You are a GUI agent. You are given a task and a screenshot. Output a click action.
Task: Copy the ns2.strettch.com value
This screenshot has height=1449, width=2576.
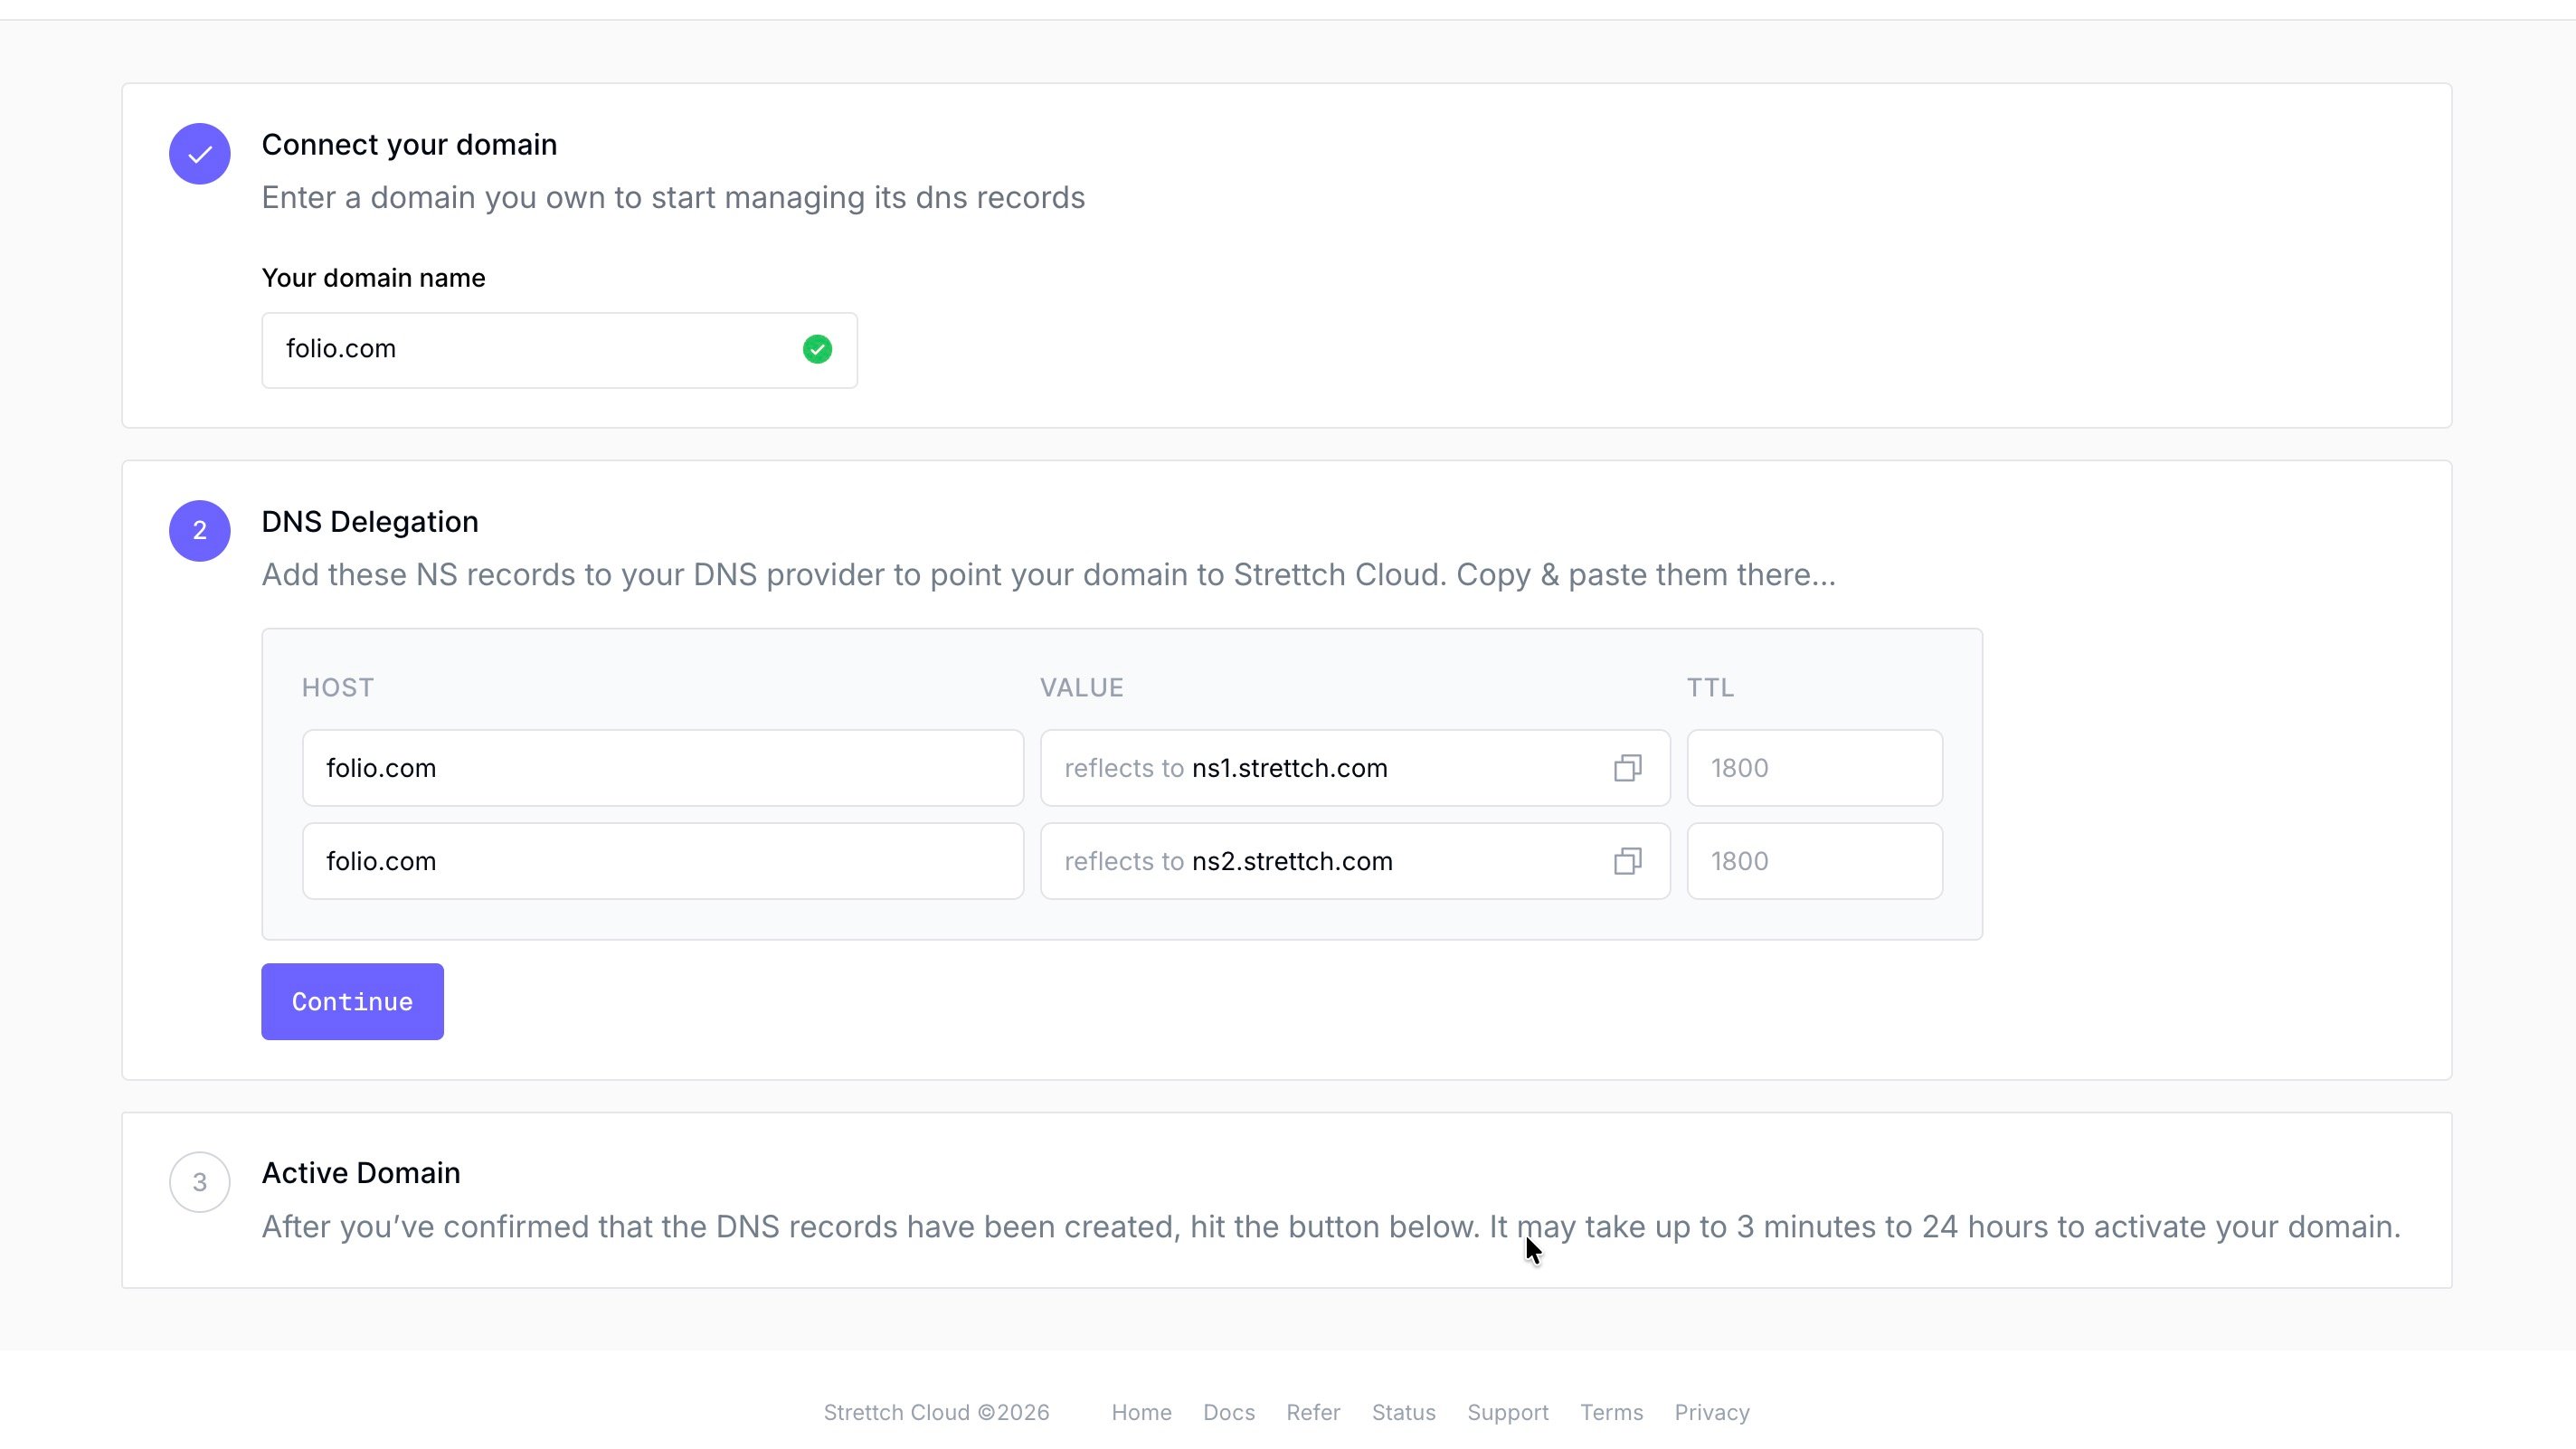pyautogui.click(x=1627, y=861)
